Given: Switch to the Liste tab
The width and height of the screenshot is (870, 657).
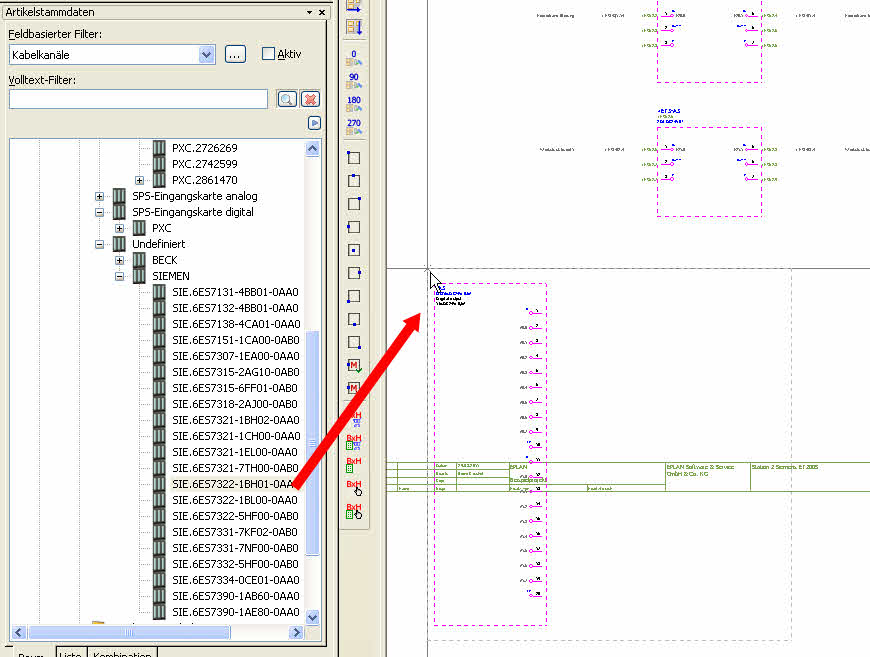Looking at the screenshot, I should tap(70, 653).
